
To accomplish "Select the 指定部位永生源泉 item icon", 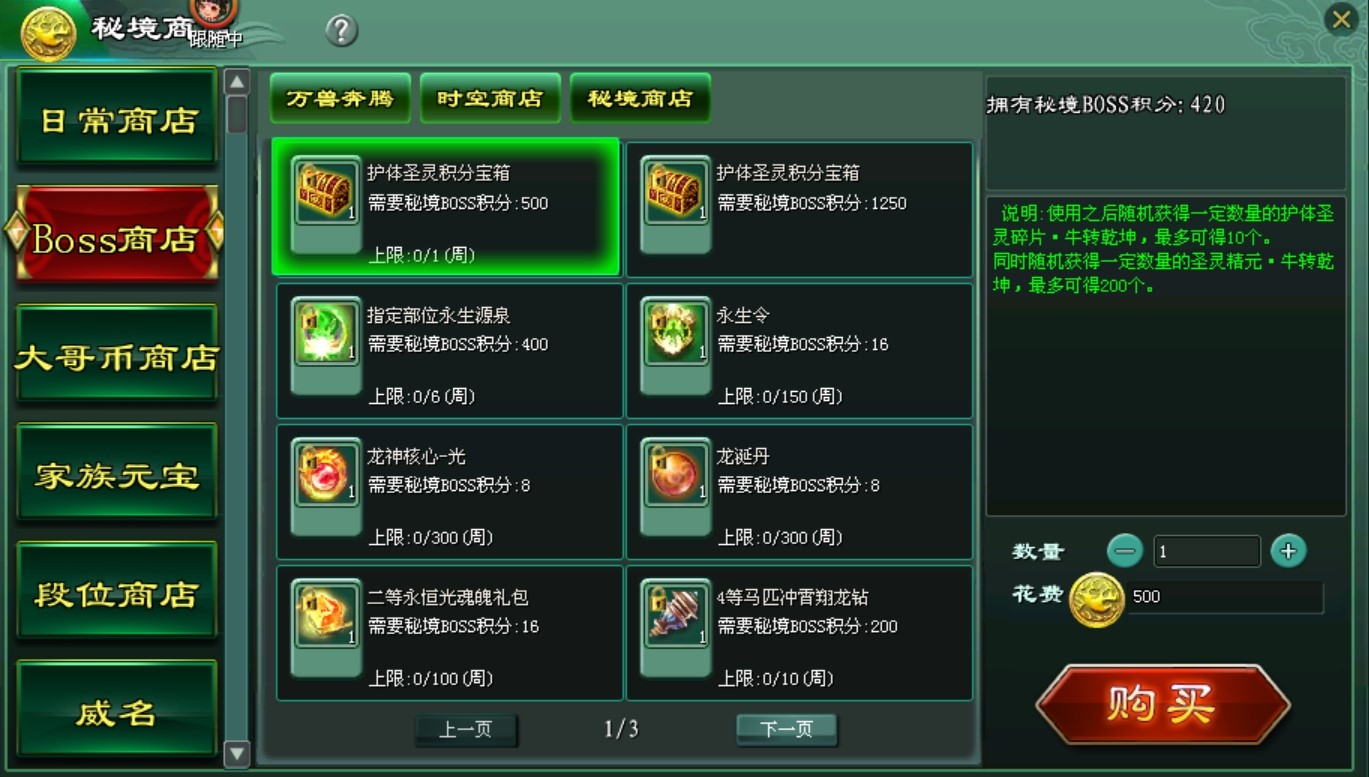I will coord(326,332).
